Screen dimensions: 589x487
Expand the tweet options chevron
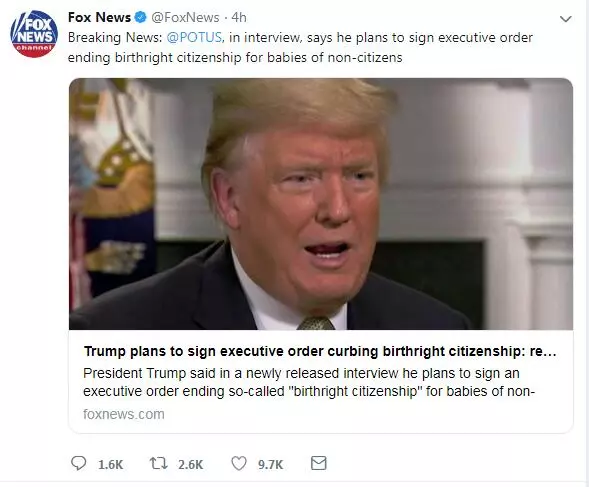pos(566,19)
